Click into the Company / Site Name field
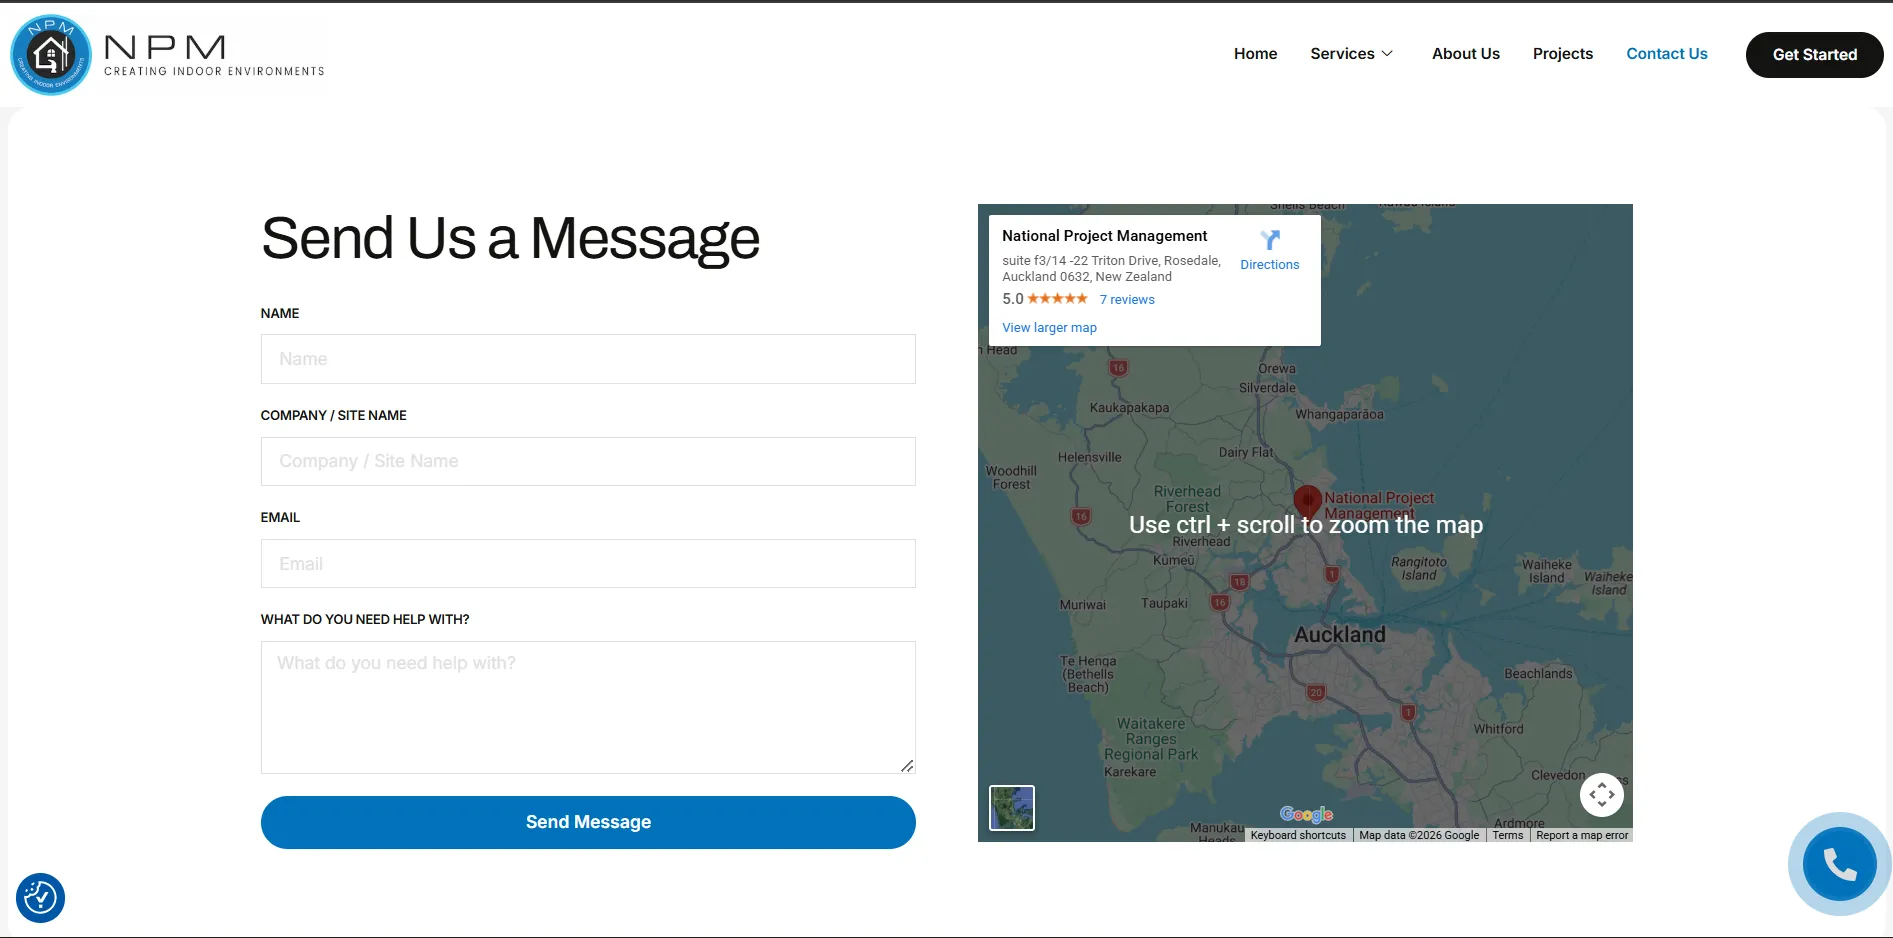 point(588,461)
